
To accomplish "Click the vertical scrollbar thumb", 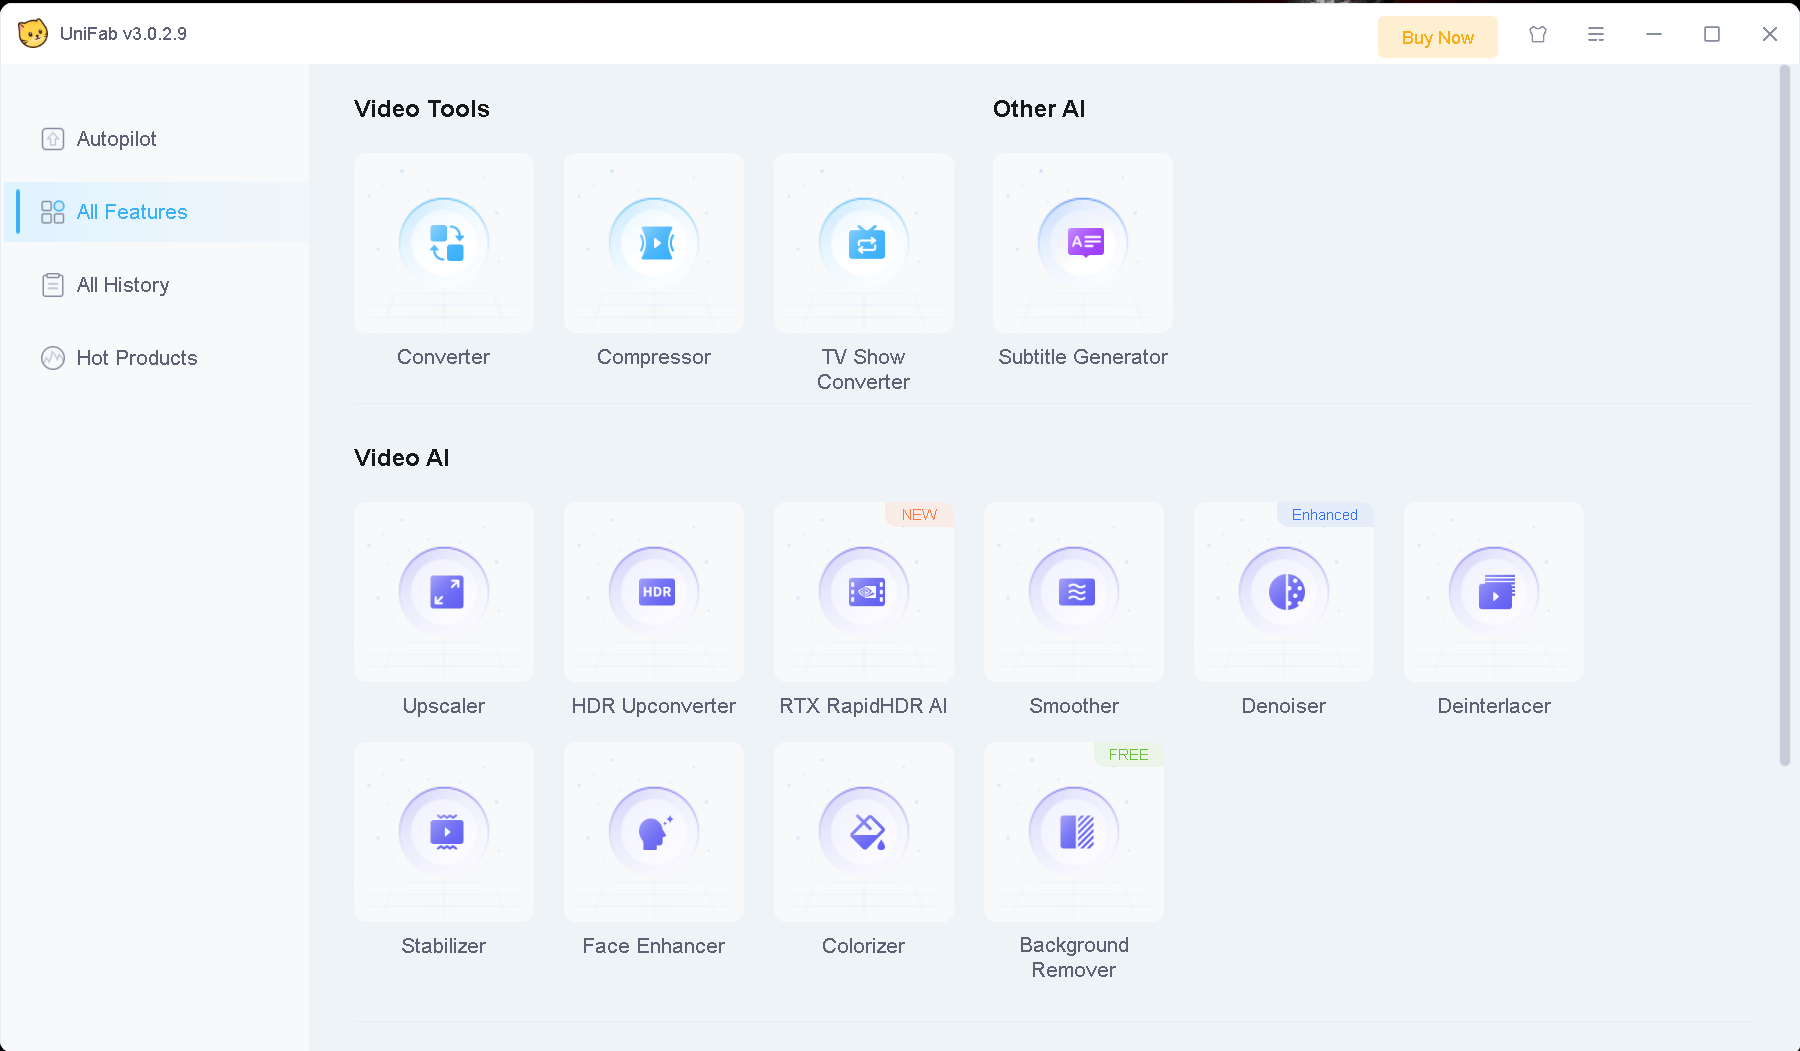I will (1785, 416).
